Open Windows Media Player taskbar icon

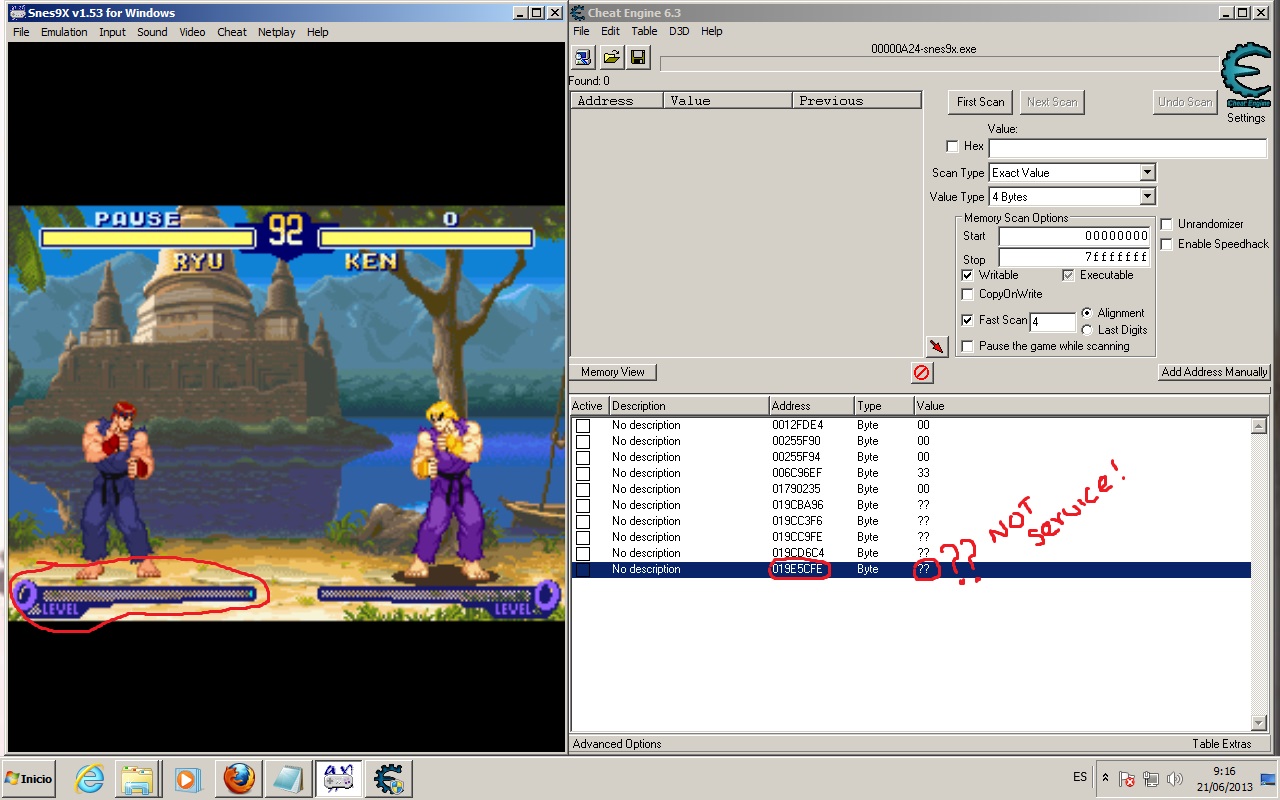tap(187, 778)
